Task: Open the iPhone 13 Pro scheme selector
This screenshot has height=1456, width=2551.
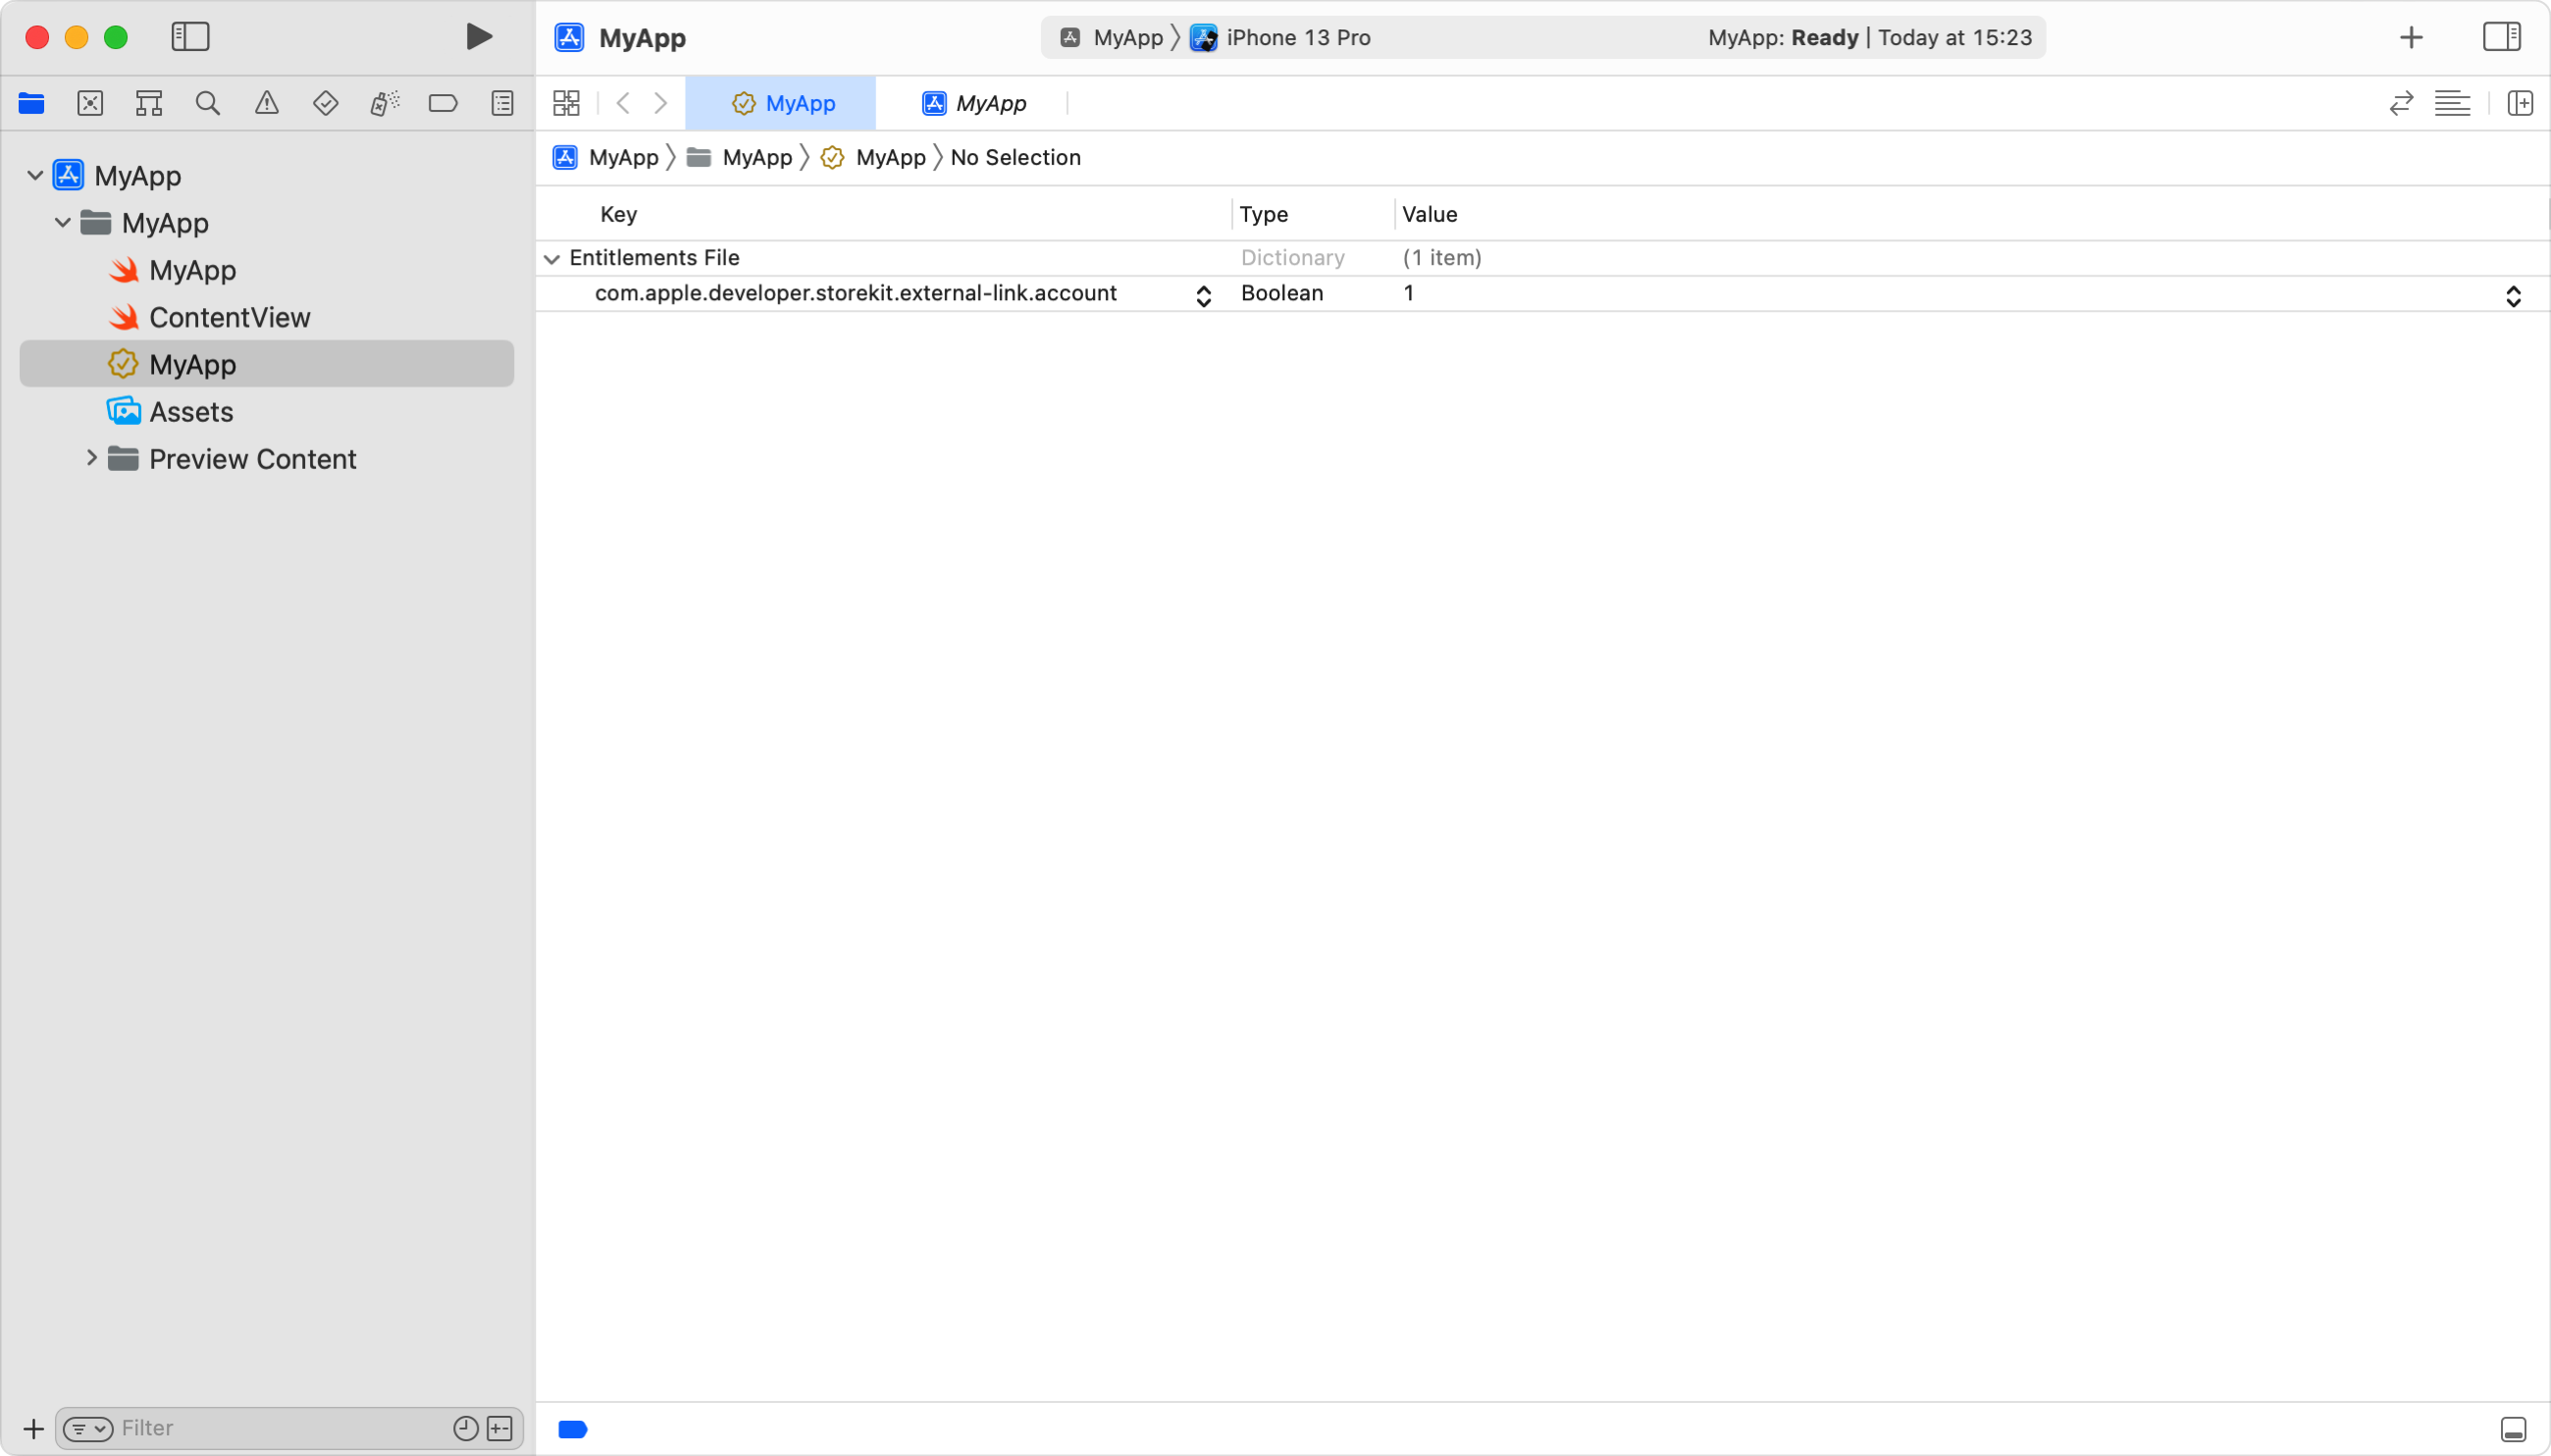Action: click(1296, 37)
